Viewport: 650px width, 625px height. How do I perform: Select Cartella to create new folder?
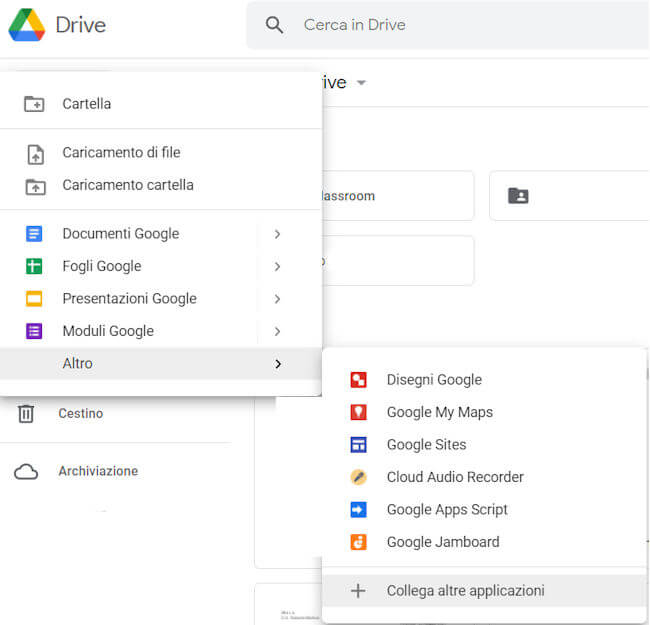(x=87, y=104)
